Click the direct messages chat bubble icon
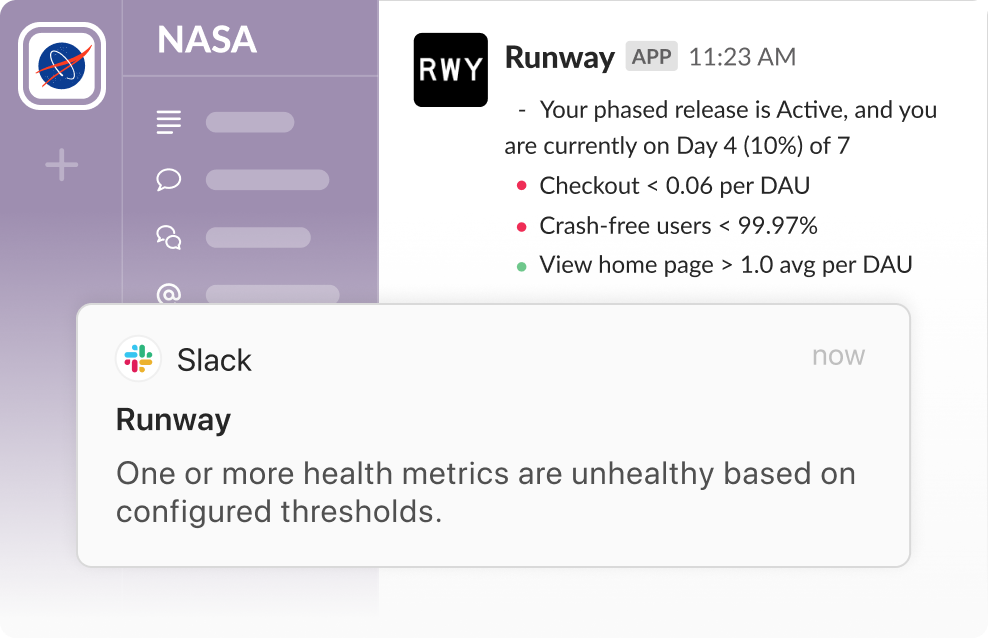 pos(169,180)
